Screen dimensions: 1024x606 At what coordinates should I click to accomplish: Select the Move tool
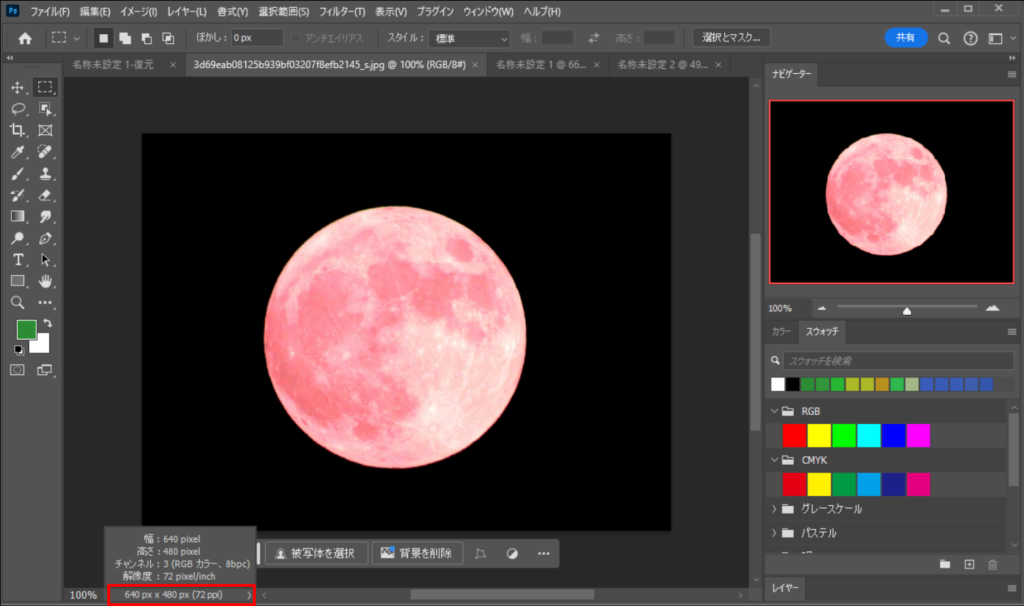(x=18, y=88)
